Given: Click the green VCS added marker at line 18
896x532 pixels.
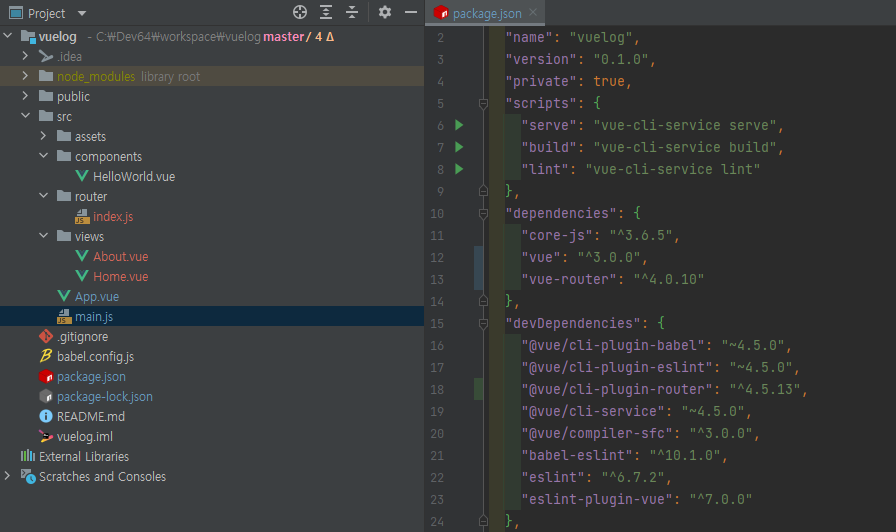Looking at the screenshot, I should (x=478, y=389).
